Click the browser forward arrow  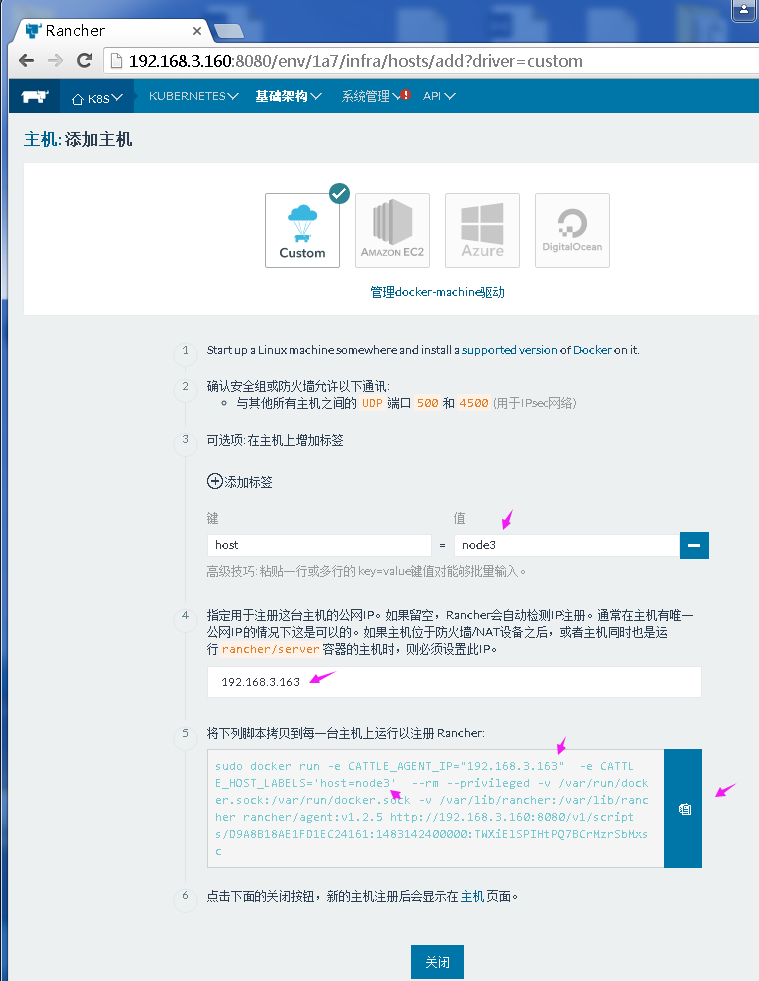click(x=56, y=61)
